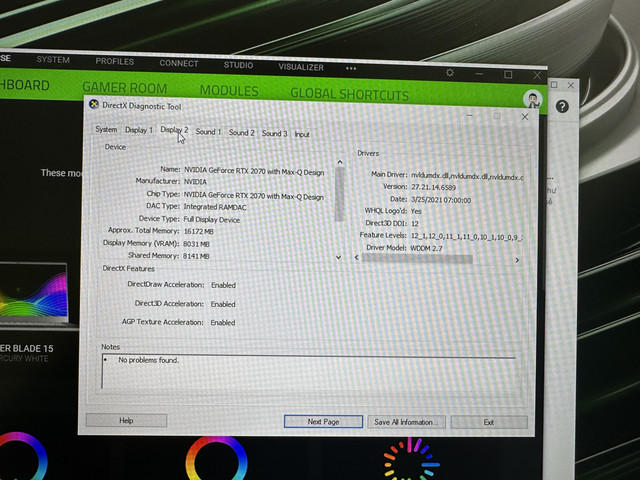This screenshot has height=480, width=640.
Task: Open the System tab in DirectX Diagnostic Tool
Action: [106, 129]
